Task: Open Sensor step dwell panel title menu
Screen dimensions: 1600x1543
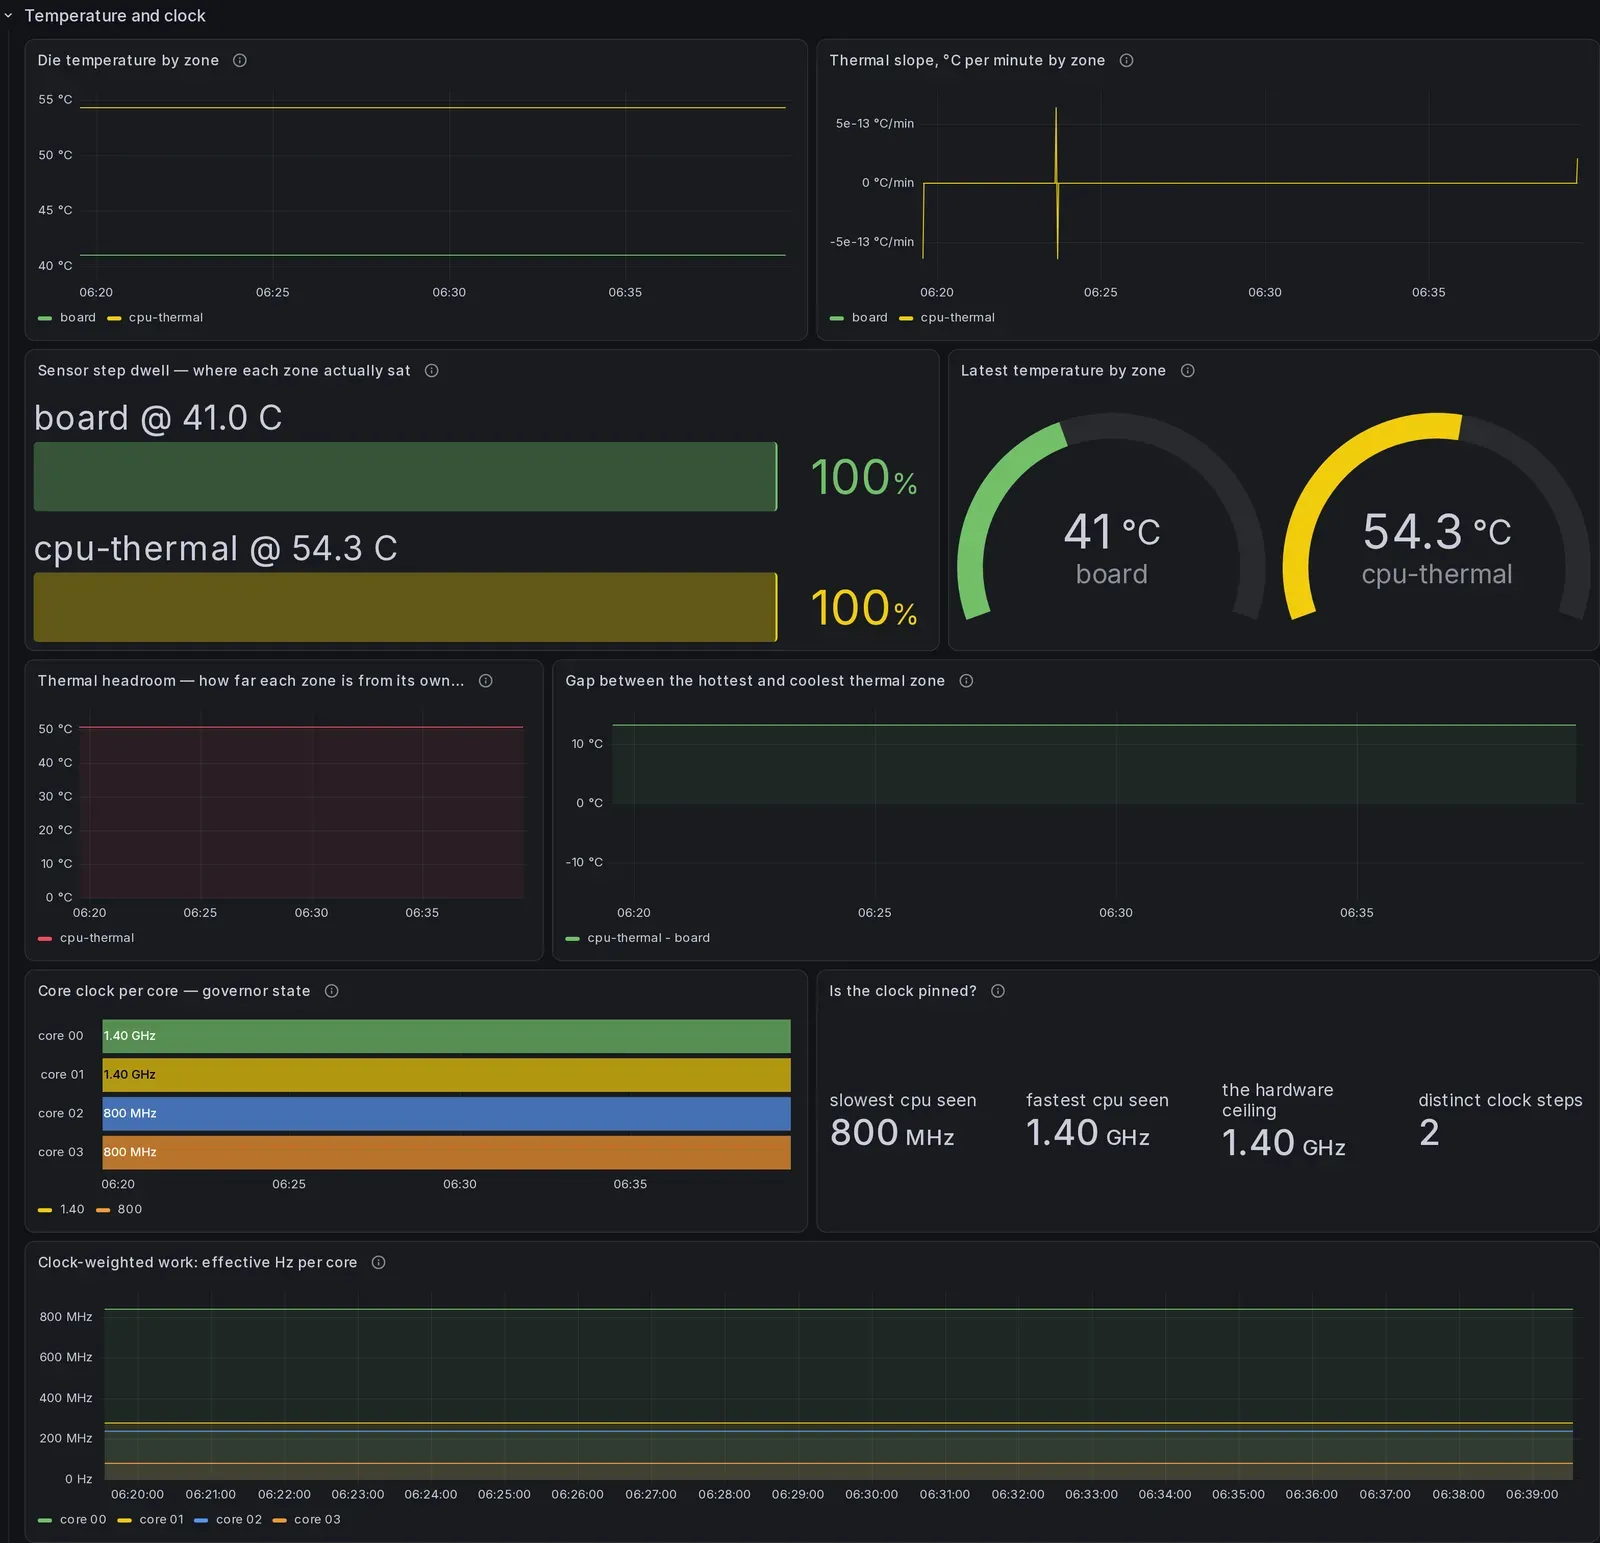Action: pyautogui.click(x=224, y=371)
